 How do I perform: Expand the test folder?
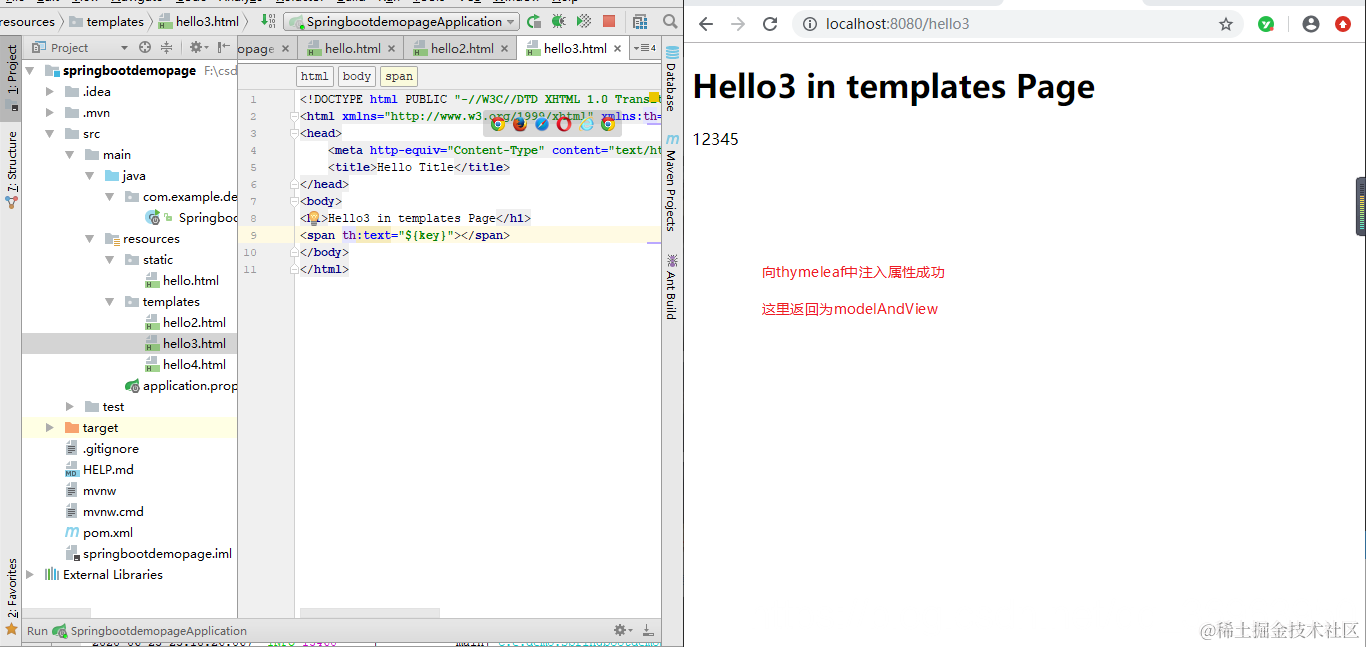pos(70,407)
